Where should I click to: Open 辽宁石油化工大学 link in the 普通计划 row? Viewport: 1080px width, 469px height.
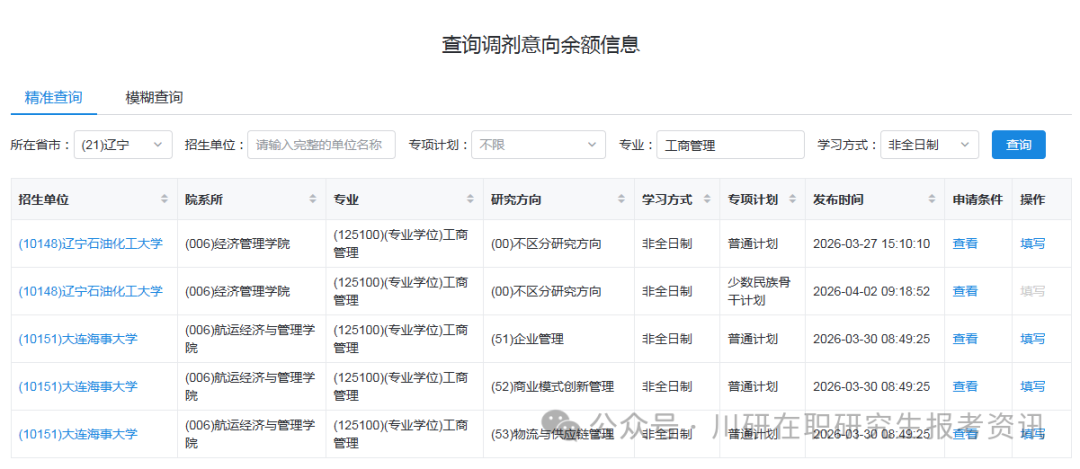pos(91,243)
